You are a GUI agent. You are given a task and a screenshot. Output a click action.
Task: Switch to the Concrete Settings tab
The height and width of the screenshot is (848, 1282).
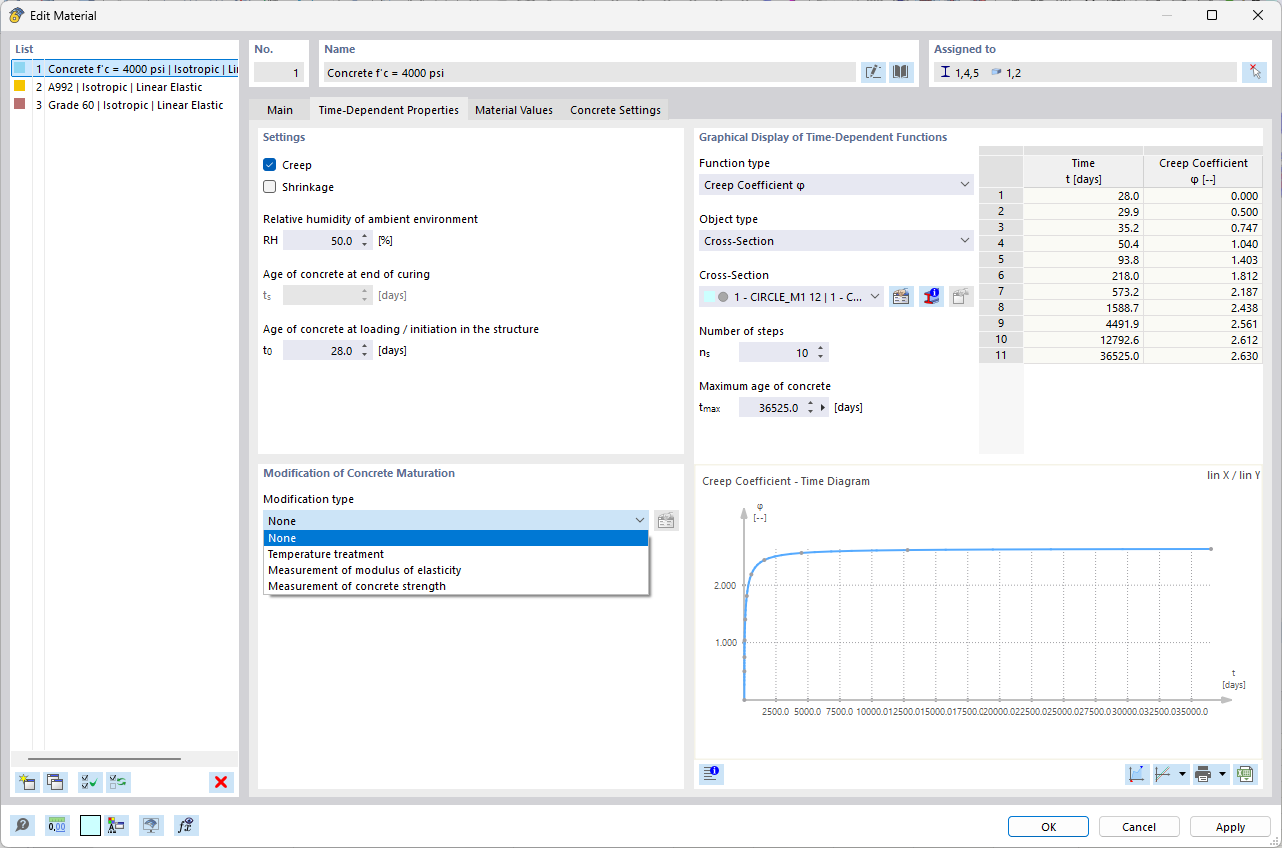click(x=615, y=110)
